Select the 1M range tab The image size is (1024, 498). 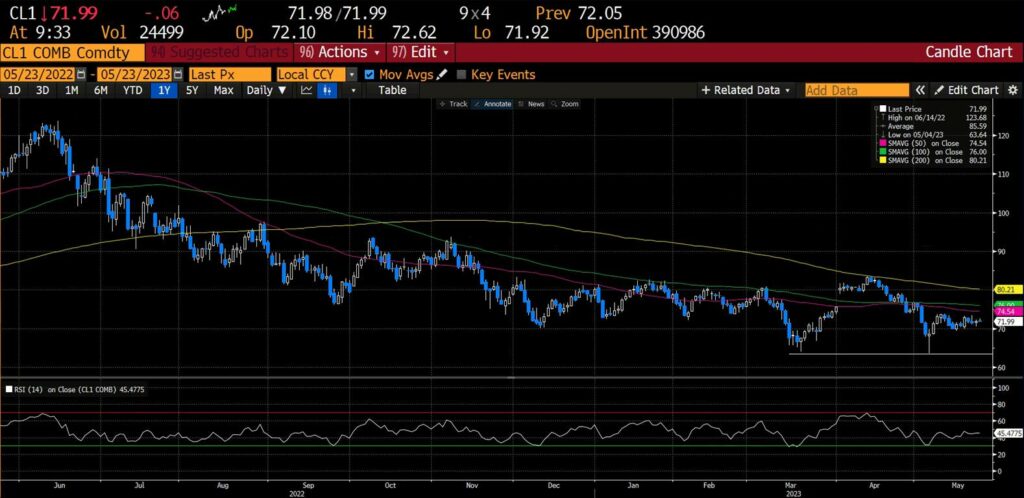[x=72, y=91]
